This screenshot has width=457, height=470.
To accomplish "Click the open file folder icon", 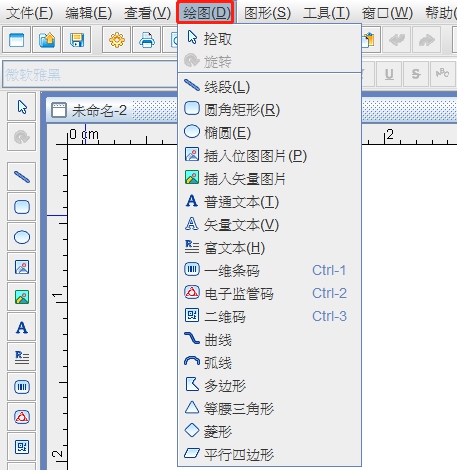I will click(x=47, y=40).
